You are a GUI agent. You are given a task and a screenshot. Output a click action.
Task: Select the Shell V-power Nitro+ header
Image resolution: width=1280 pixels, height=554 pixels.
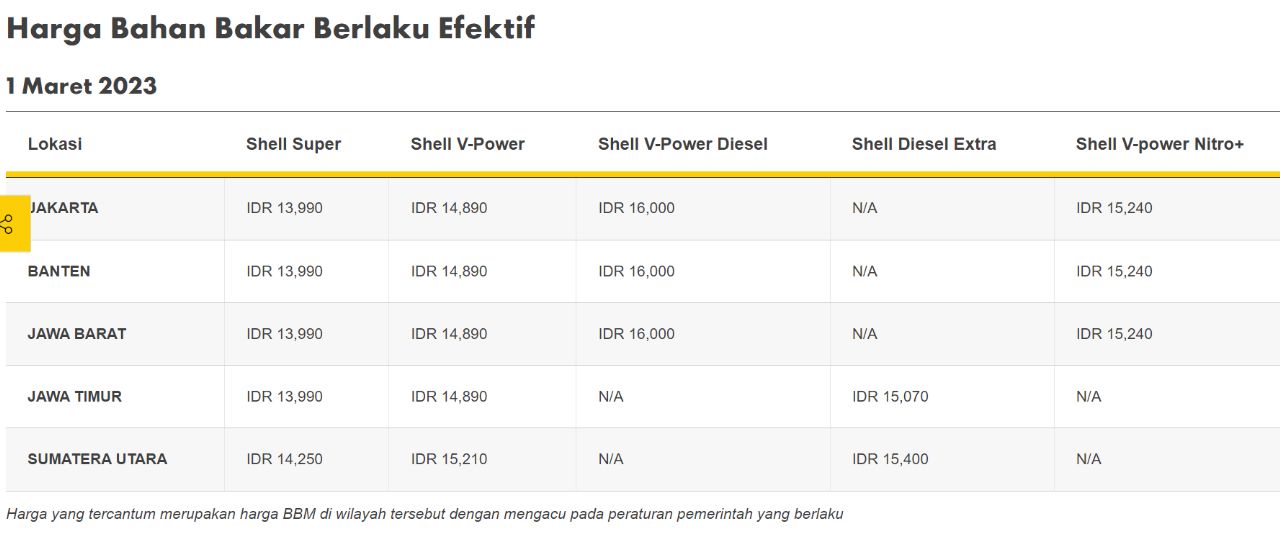1160,144
